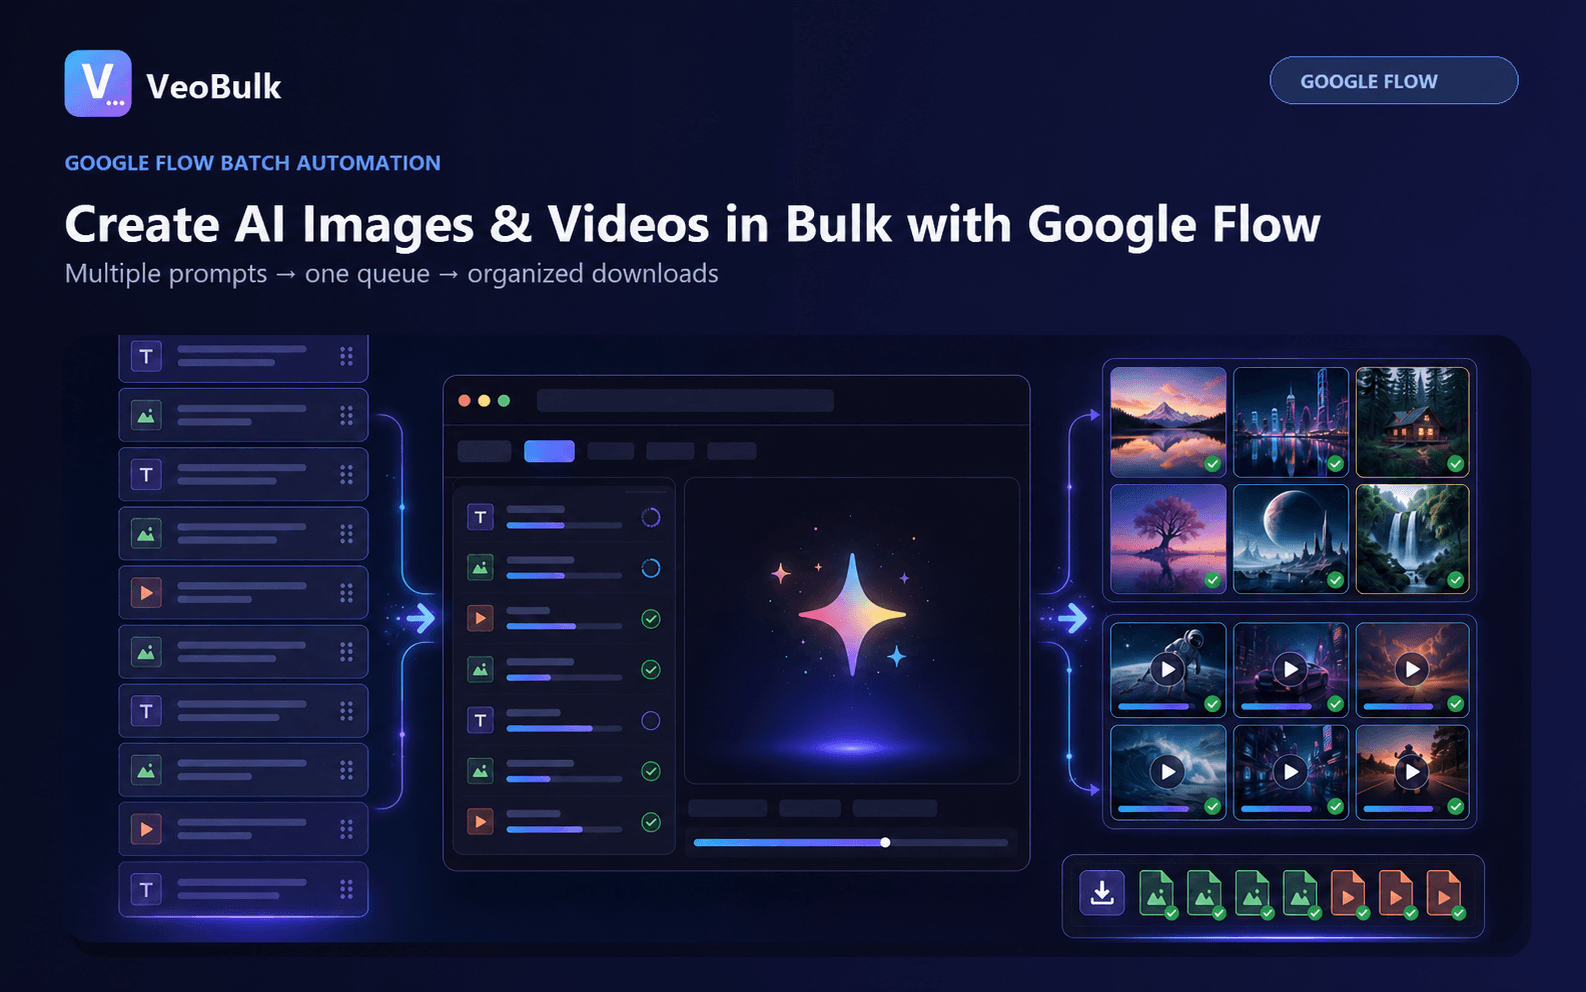Viewport: 1586px width, 992px height.
Task: Click the green checkmark on the waterfall thumbnail
Action: pos(1455,580)
